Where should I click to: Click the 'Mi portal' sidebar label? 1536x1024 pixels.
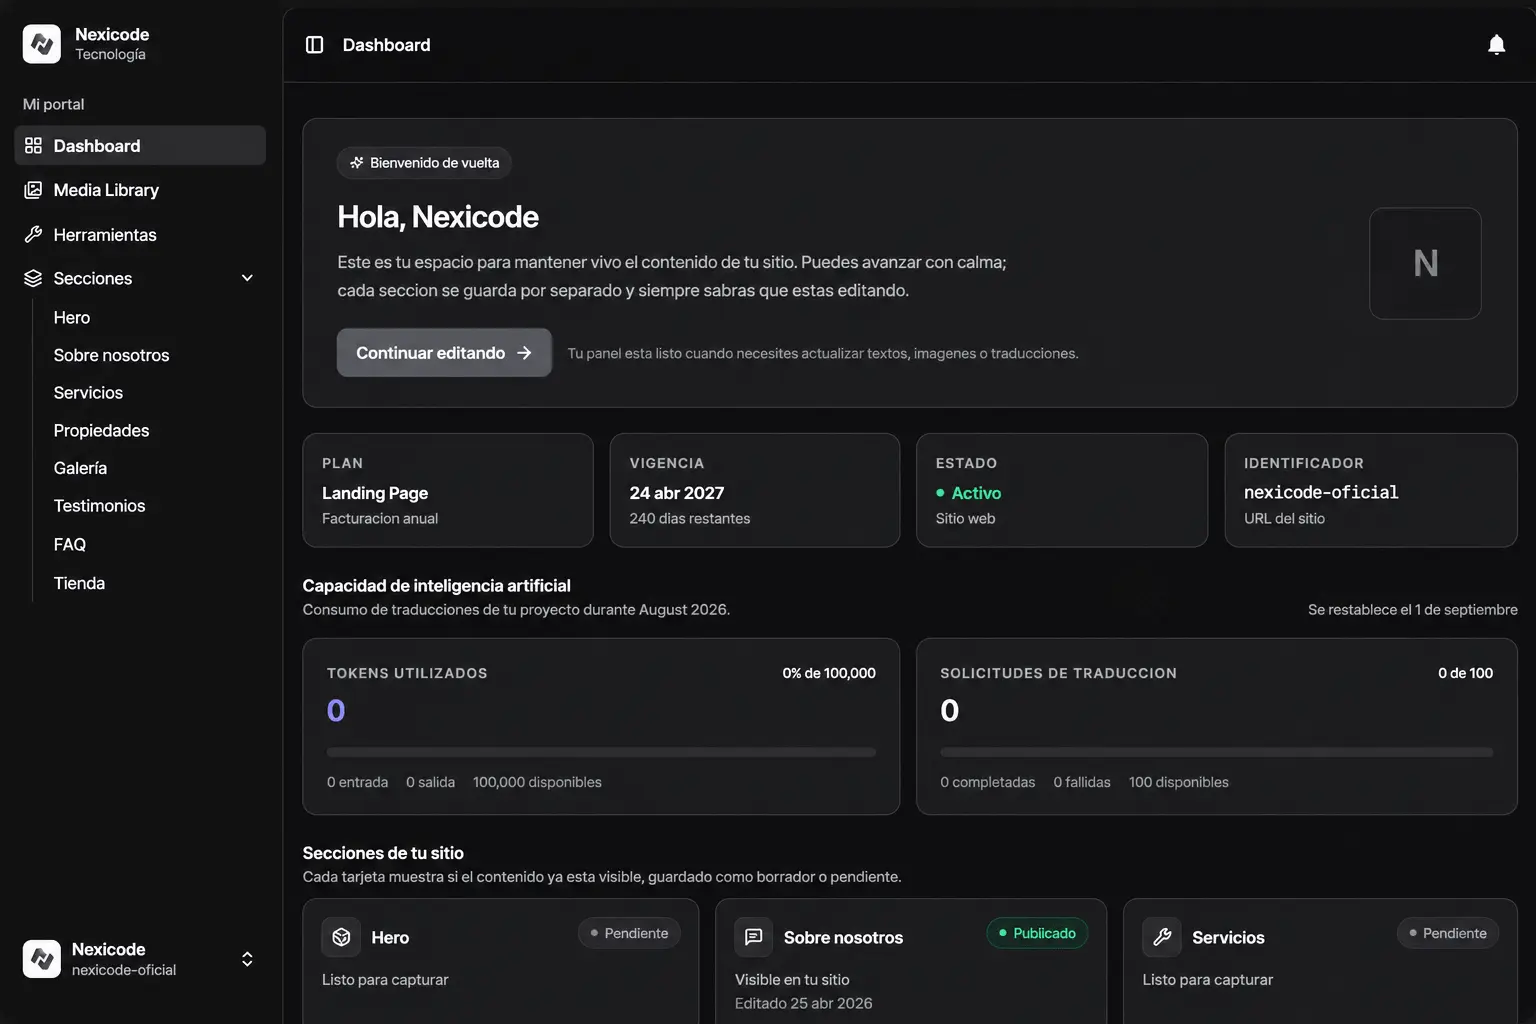[54, 105]
